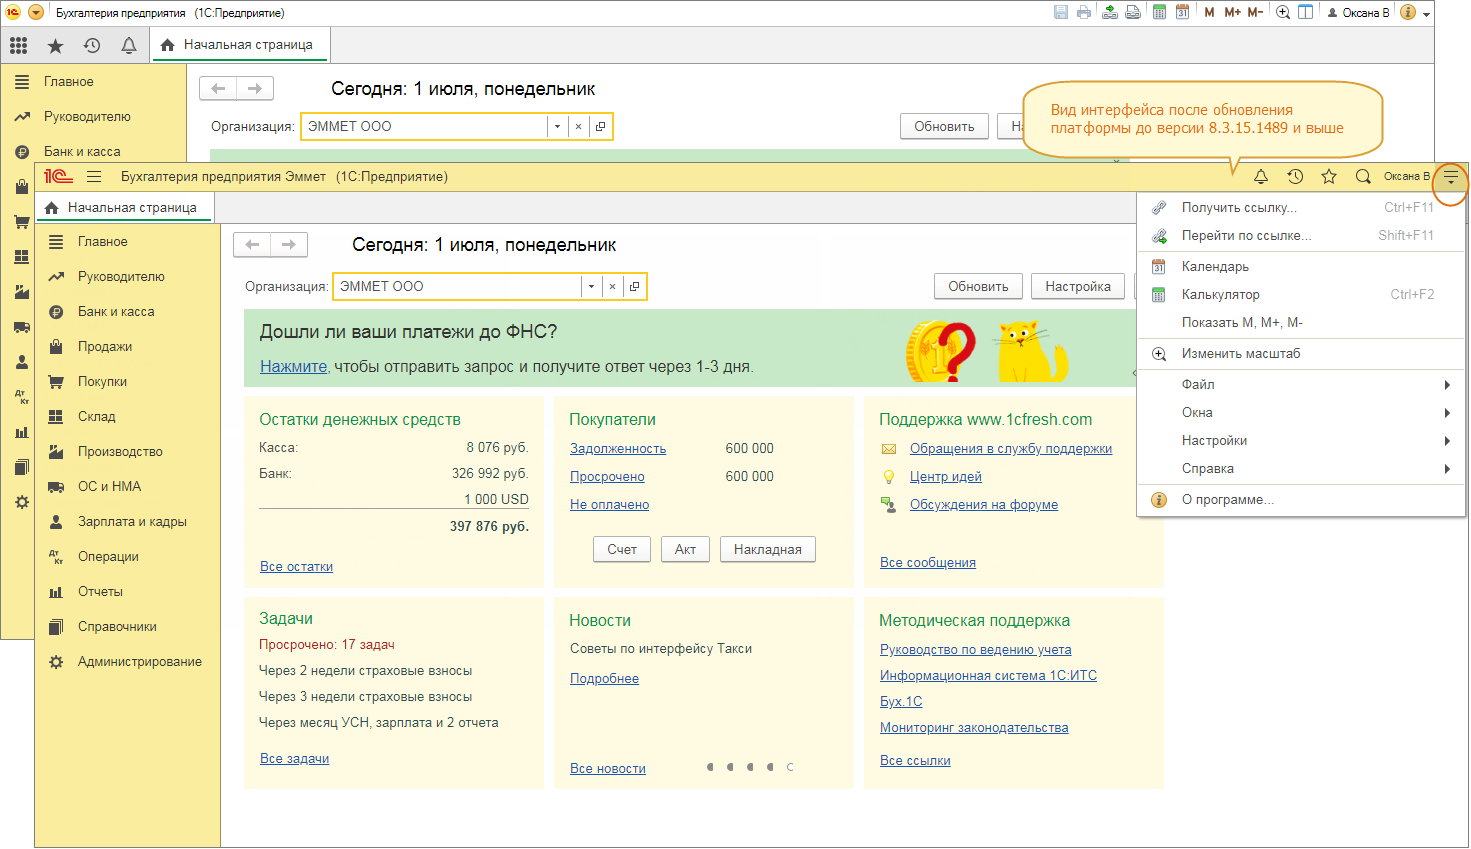1471x849 pixels.
Task: Choose Получить ссылку in the menu
Action: [x=1301, y=208]
